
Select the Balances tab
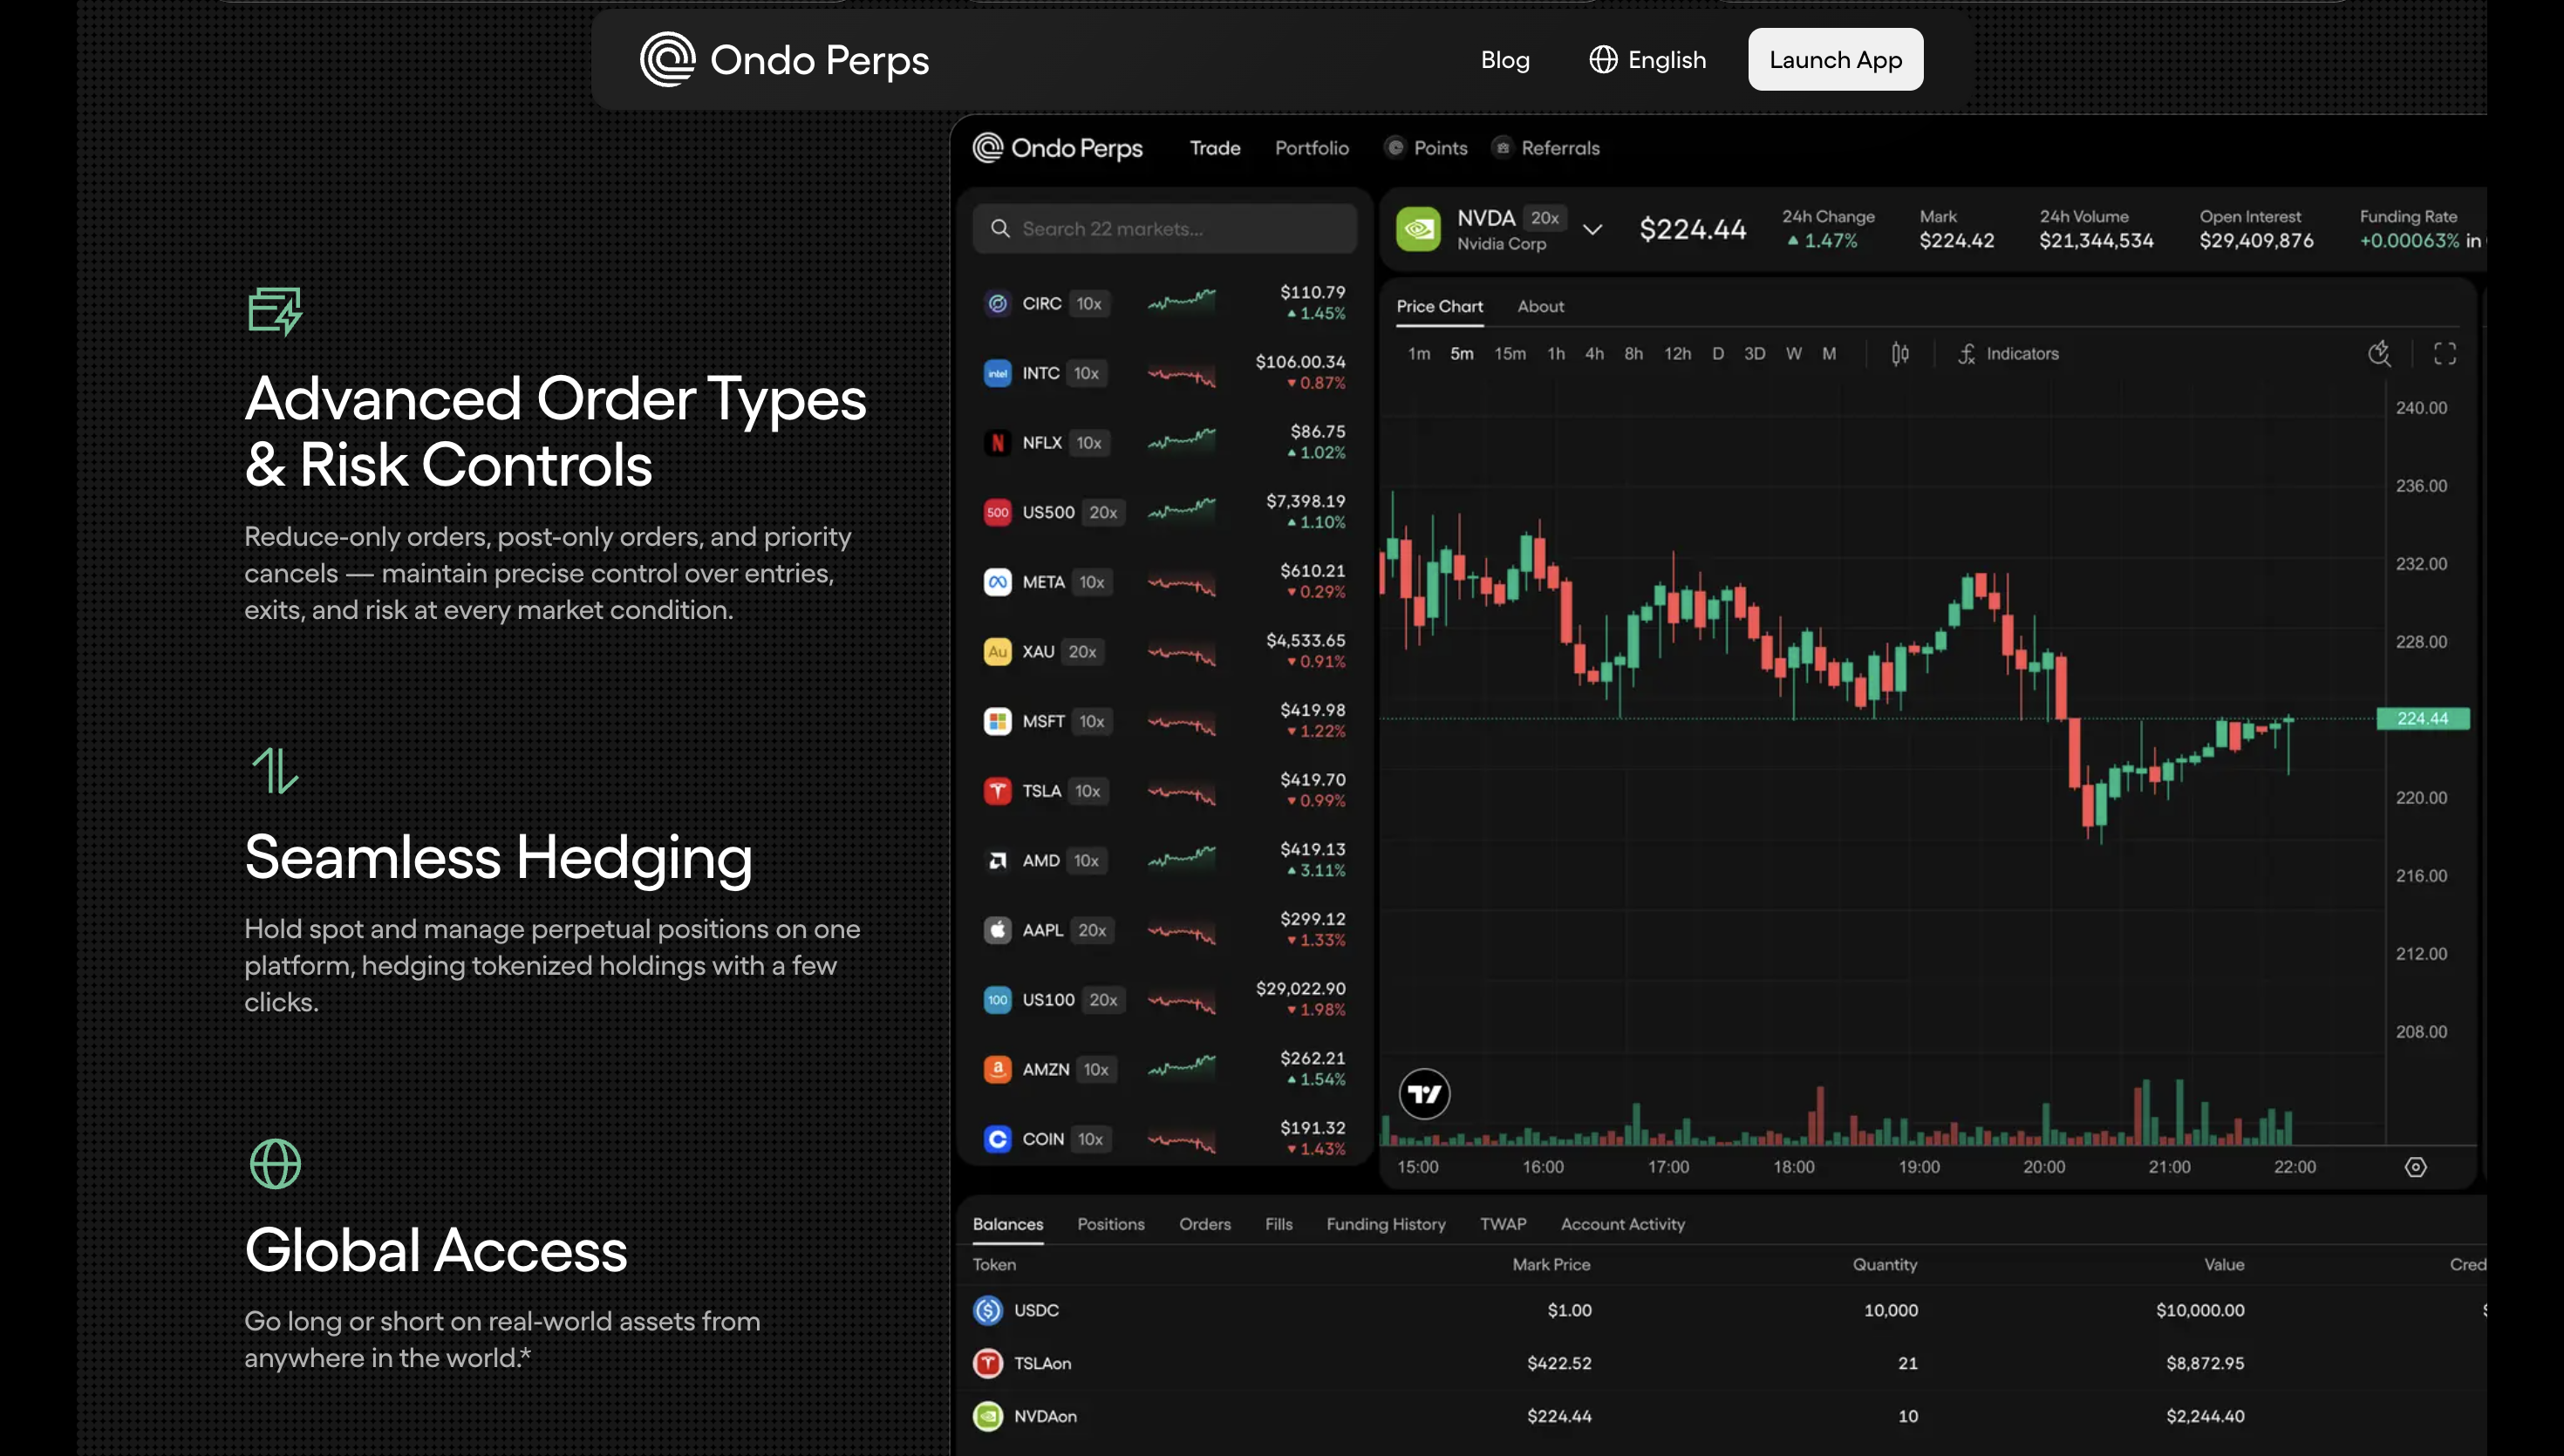click(1007, 1224)
